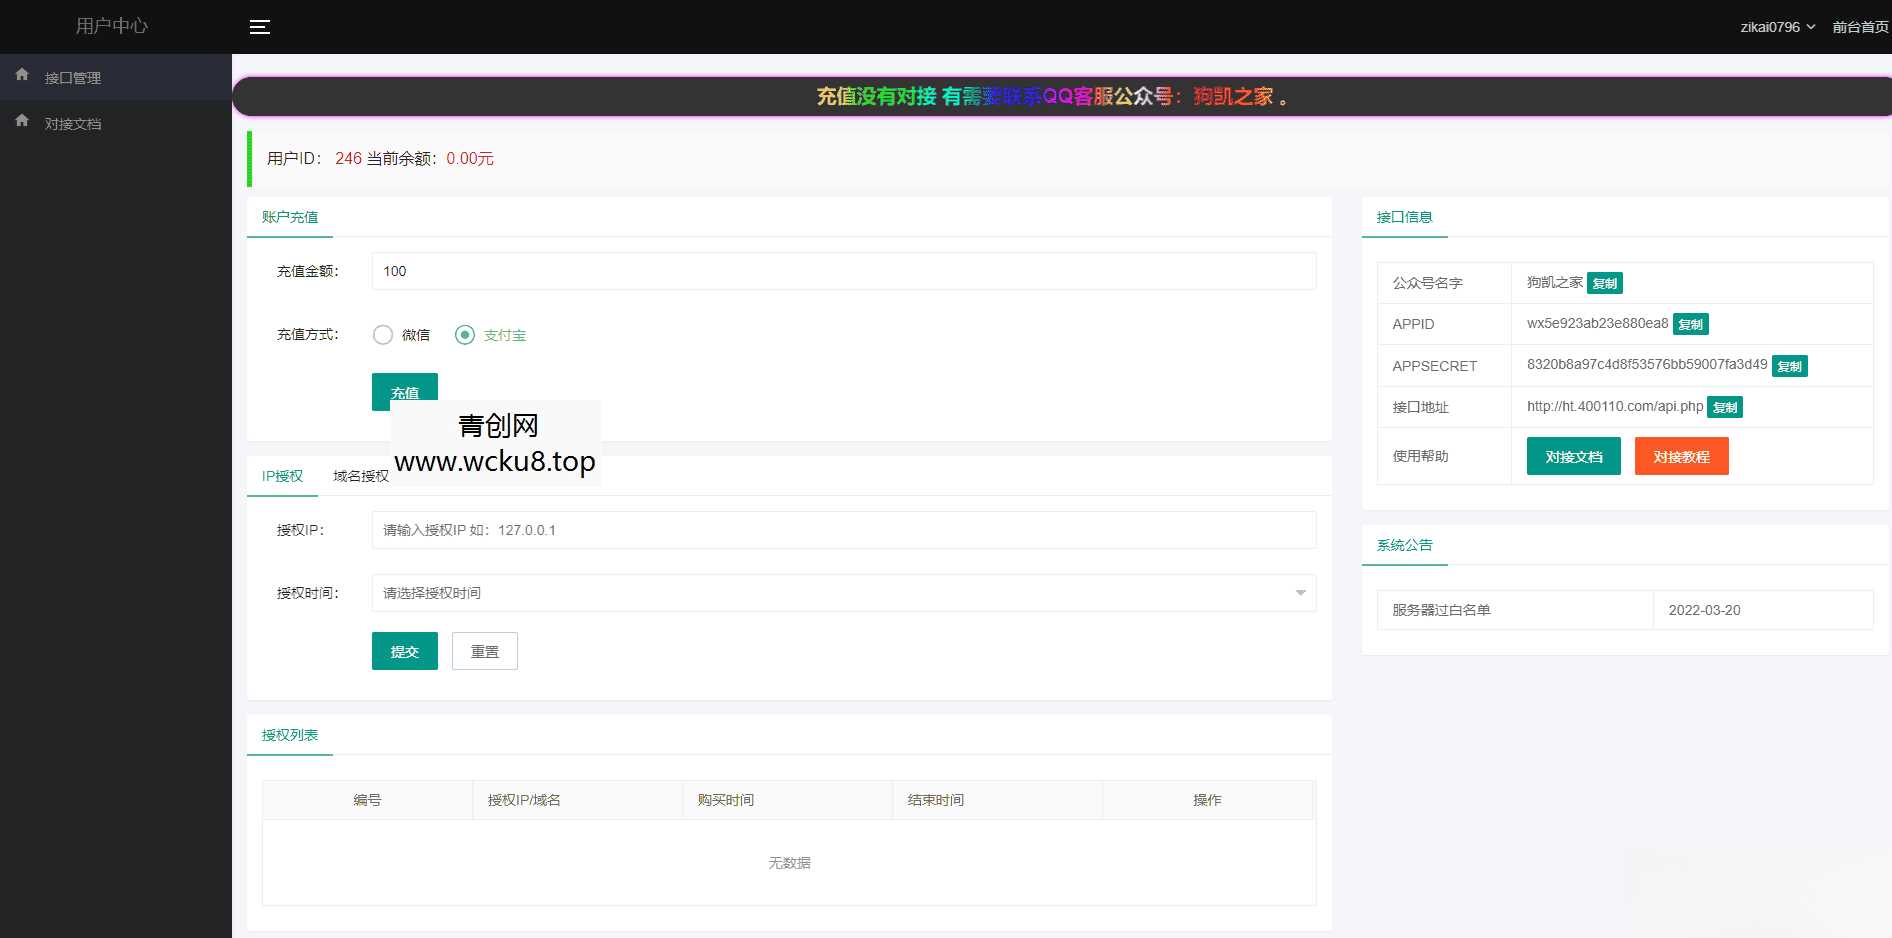Viewport: 1892px width, 938px height.
Task: Click the dropdown arrow in 授权时间 field
Action: click(x=1300, y=593)
